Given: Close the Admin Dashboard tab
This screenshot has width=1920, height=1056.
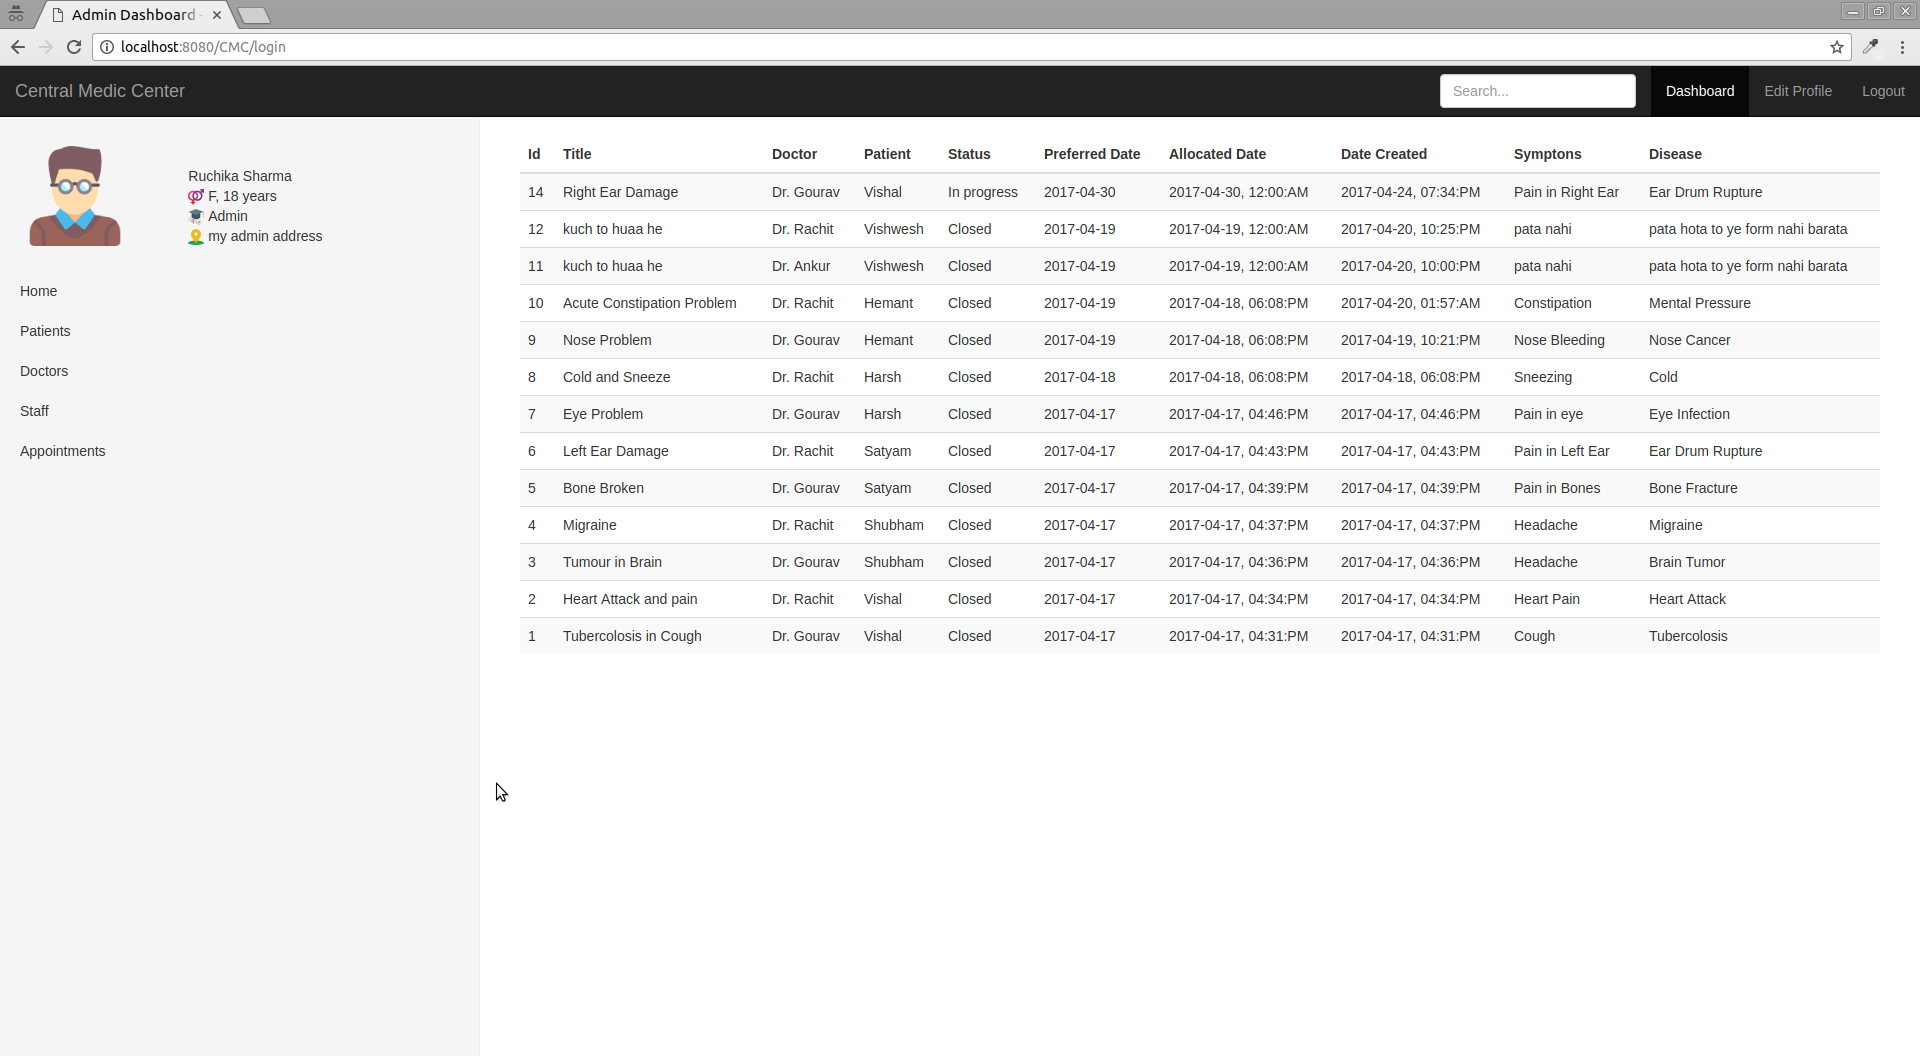Looking at the screenshot, I should pos(217,15).
